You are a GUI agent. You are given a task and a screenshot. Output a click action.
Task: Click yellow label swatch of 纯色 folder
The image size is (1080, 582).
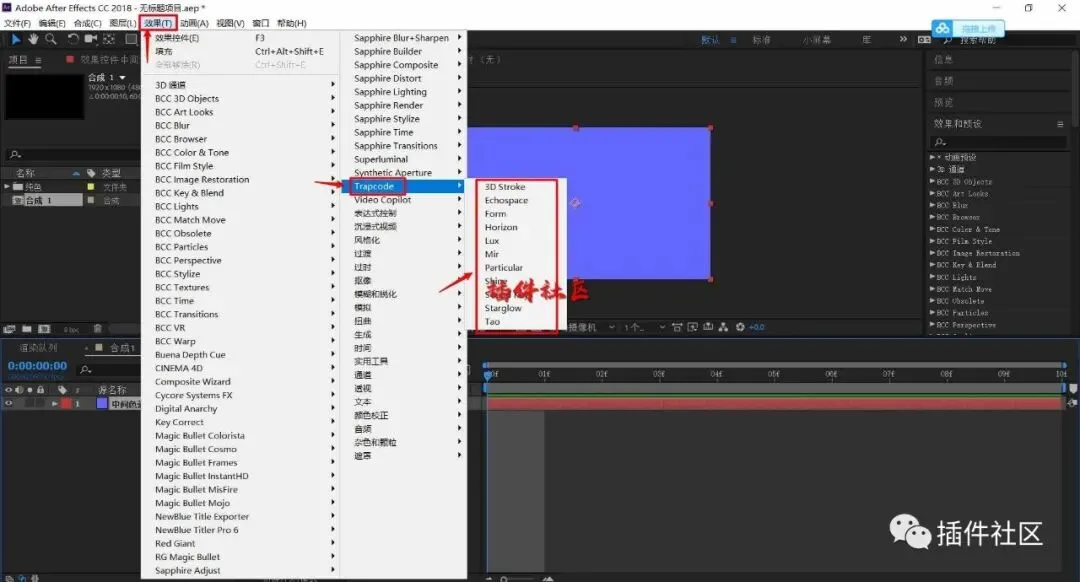click(90, 187)
